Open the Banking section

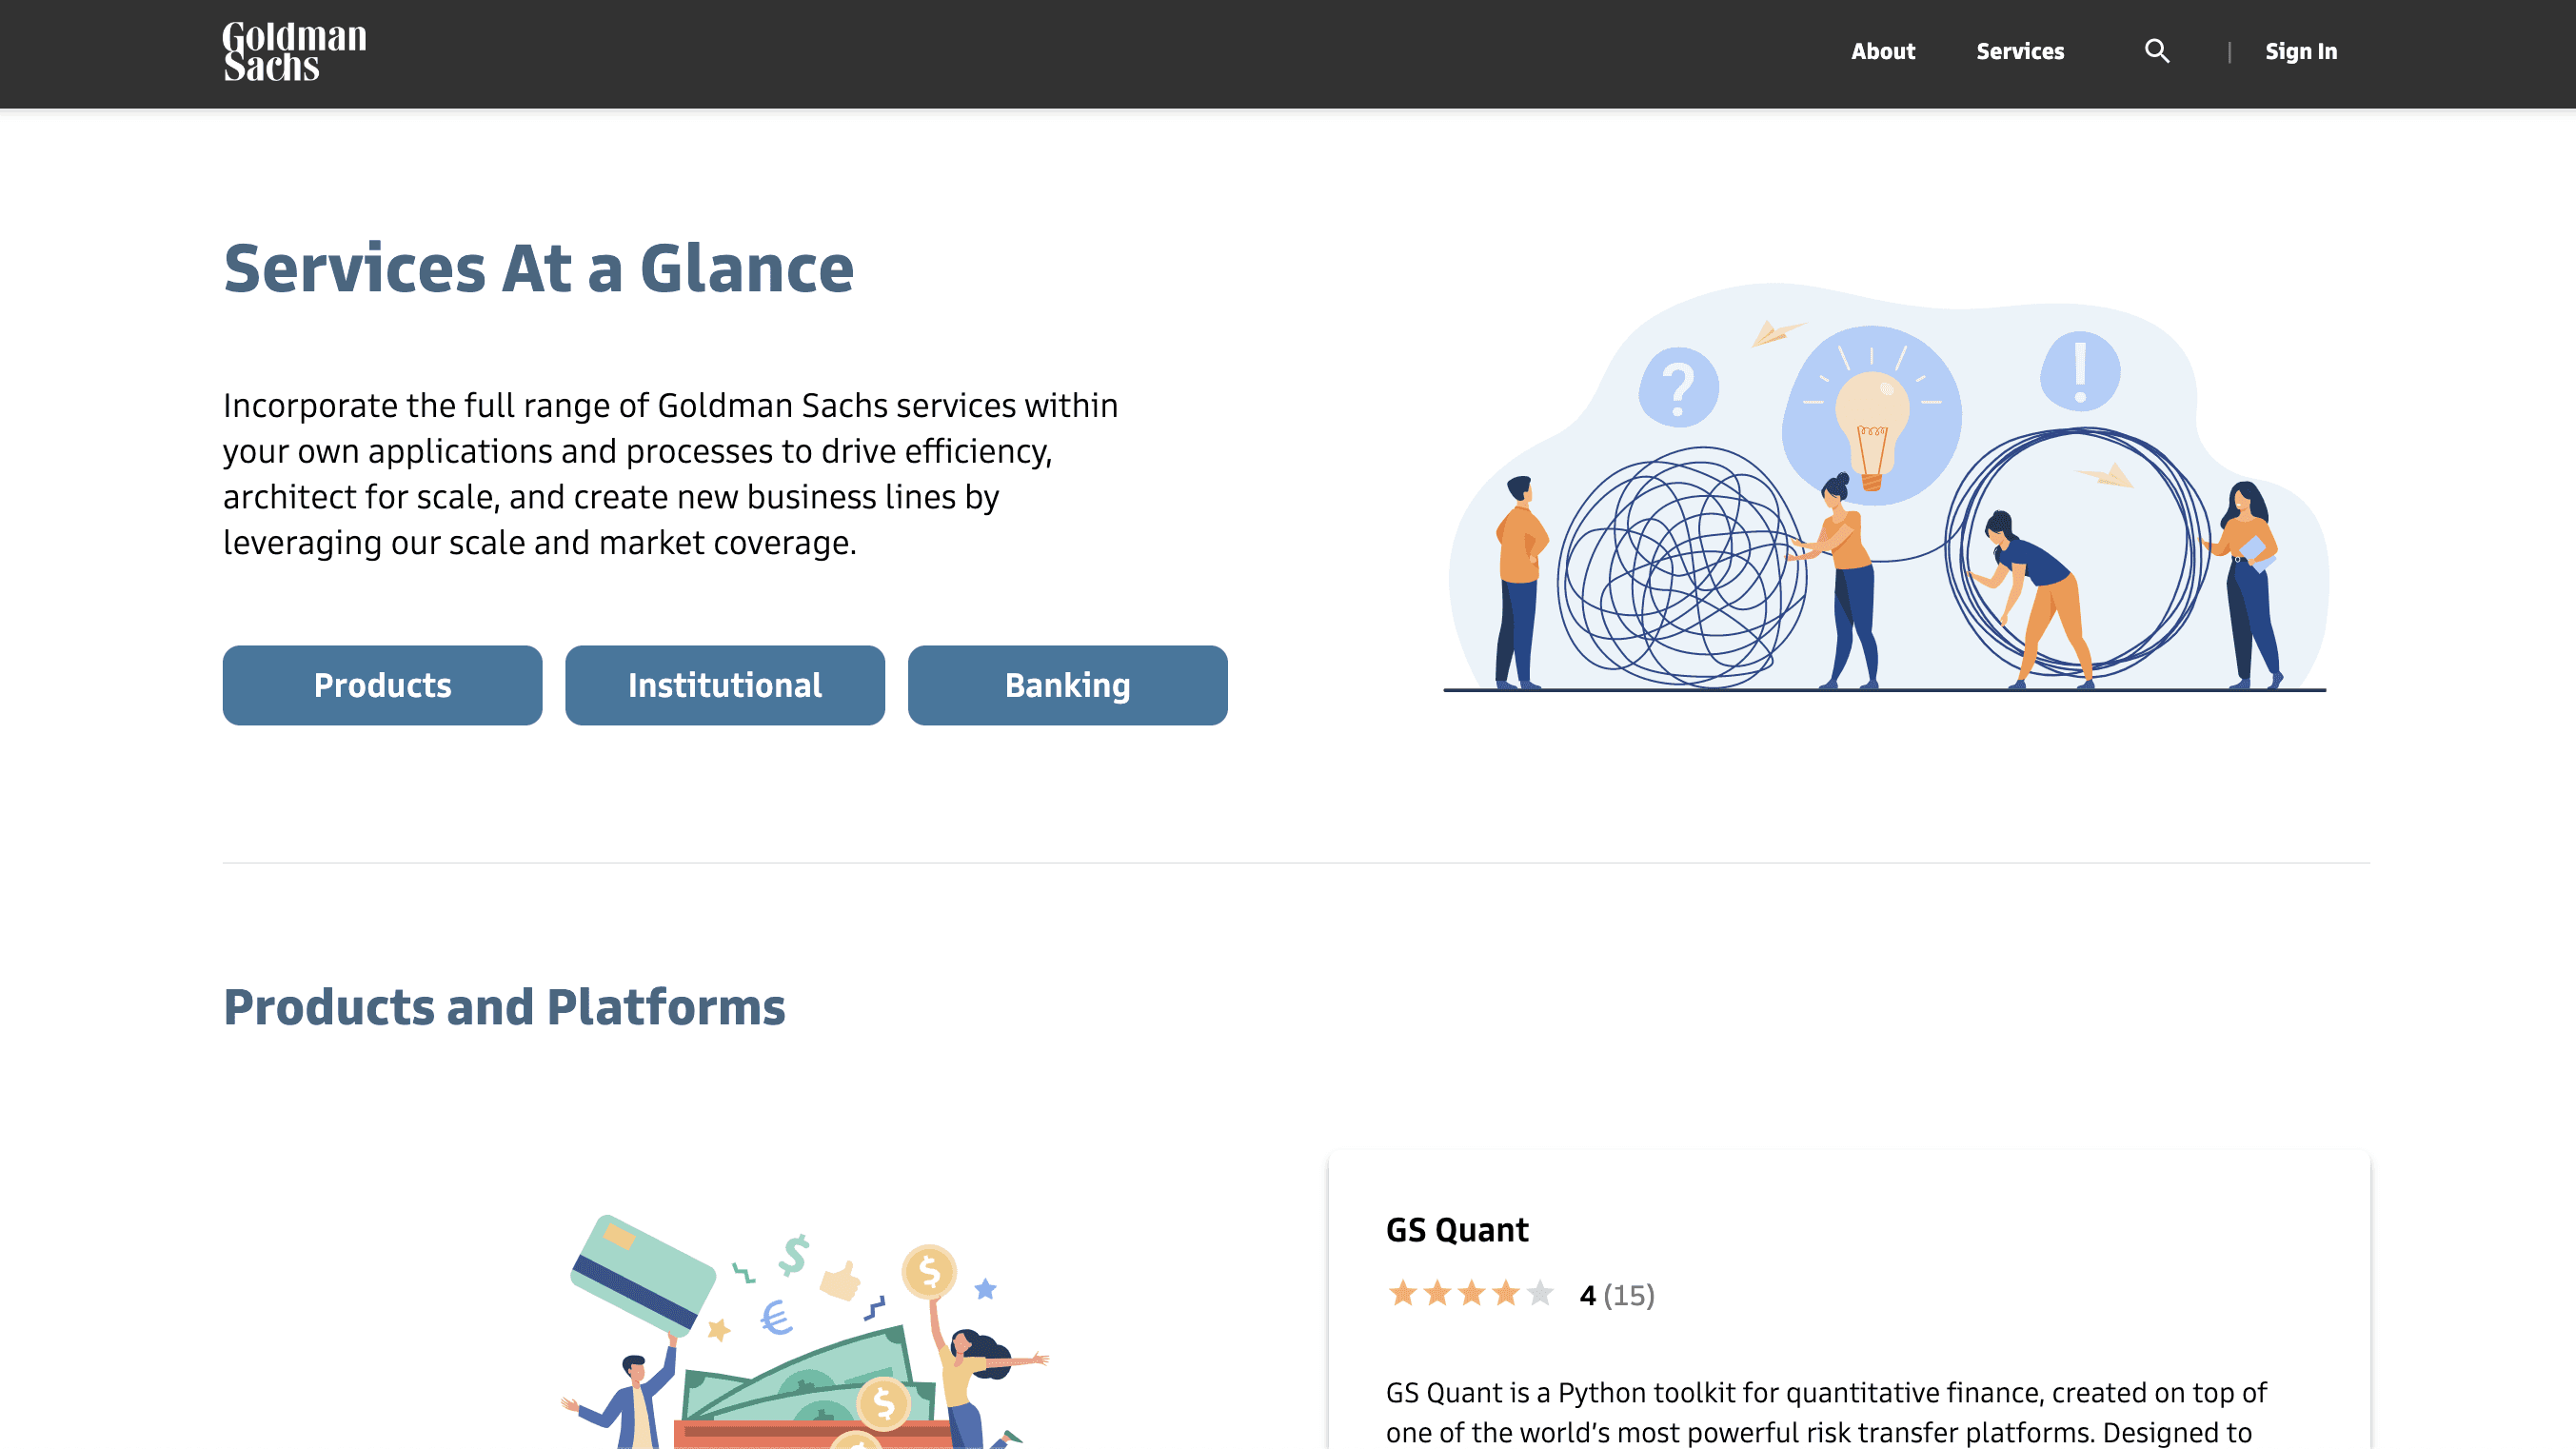[x=1067, y=685]
